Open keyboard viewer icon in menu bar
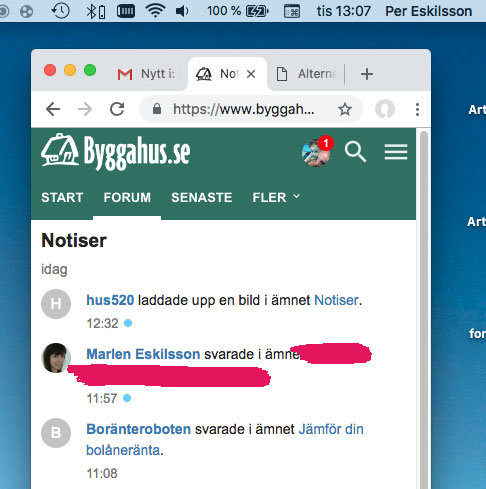Screen dimensions: 486x489 point(292,11)
